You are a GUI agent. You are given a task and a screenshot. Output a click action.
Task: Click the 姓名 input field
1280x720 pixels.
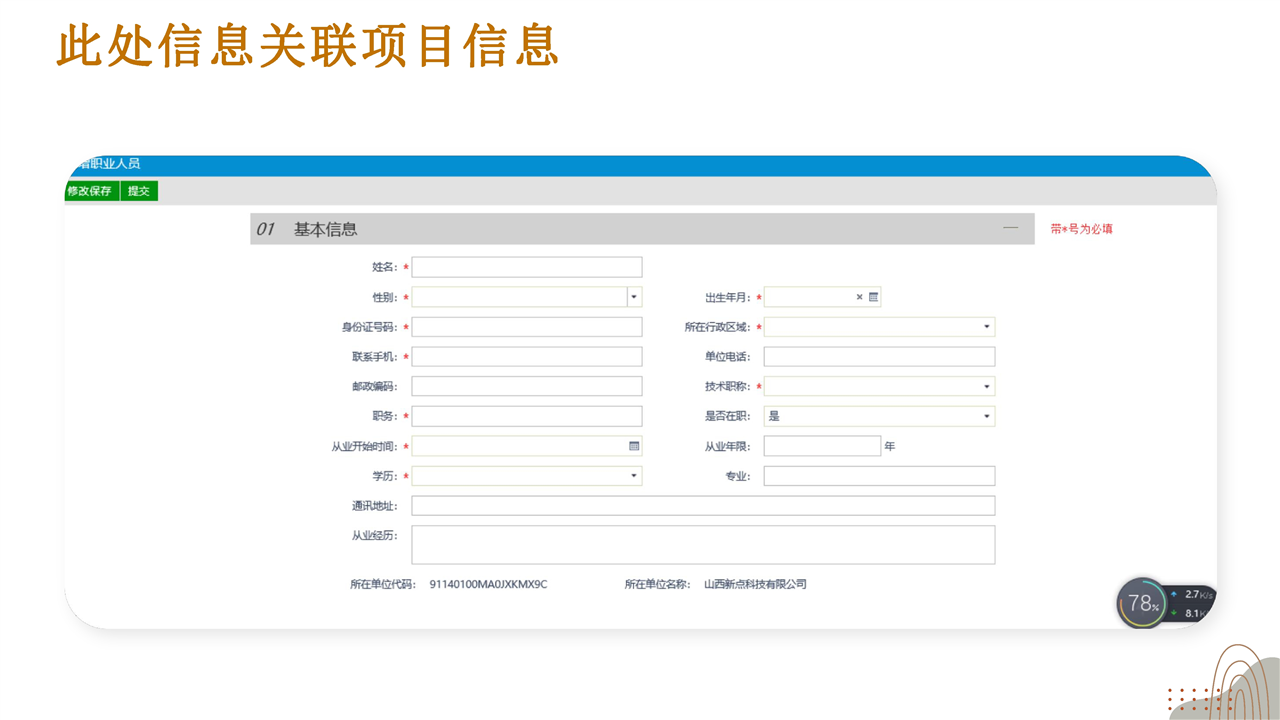click(x=527, y=267)
